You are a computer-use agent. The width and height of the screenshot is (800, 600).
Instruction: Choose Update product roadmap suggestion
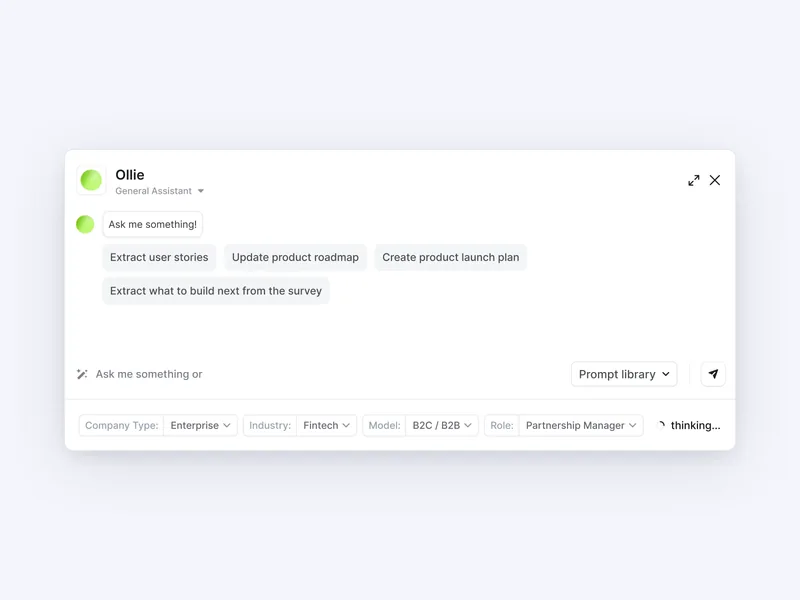[x=295, y=257]
